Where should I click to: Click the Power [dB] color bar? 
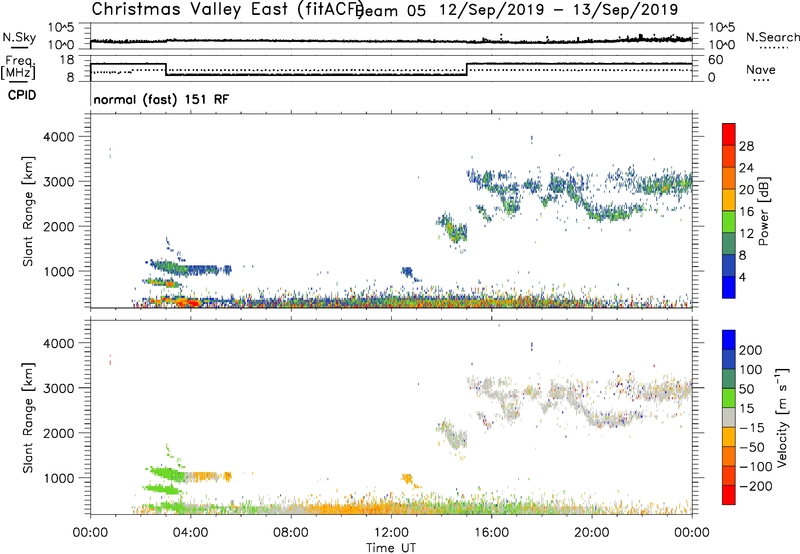[x=729, y=210]
